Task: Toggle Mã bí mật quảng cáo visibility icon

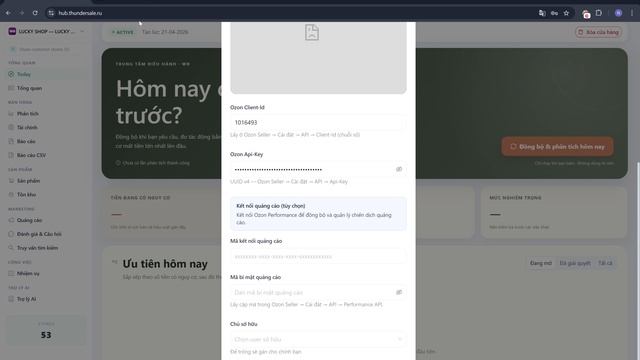Action: click(399, 292)
